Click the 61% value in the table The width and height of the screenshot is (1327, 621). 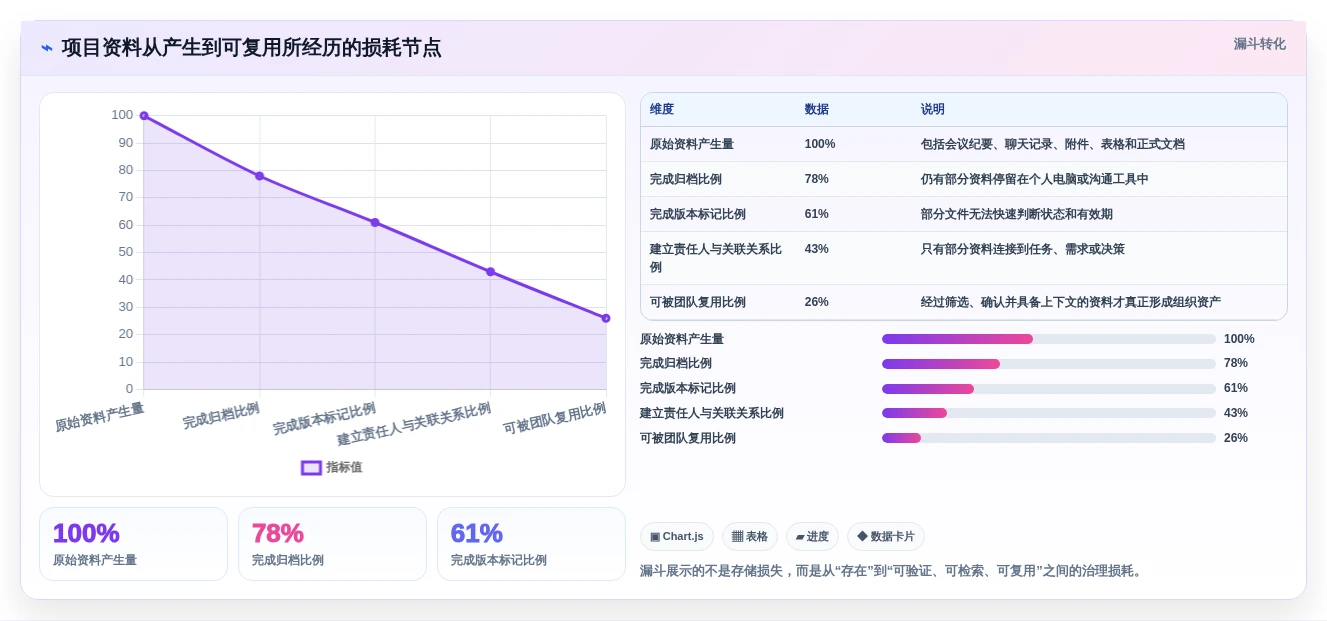coord(817,214)
